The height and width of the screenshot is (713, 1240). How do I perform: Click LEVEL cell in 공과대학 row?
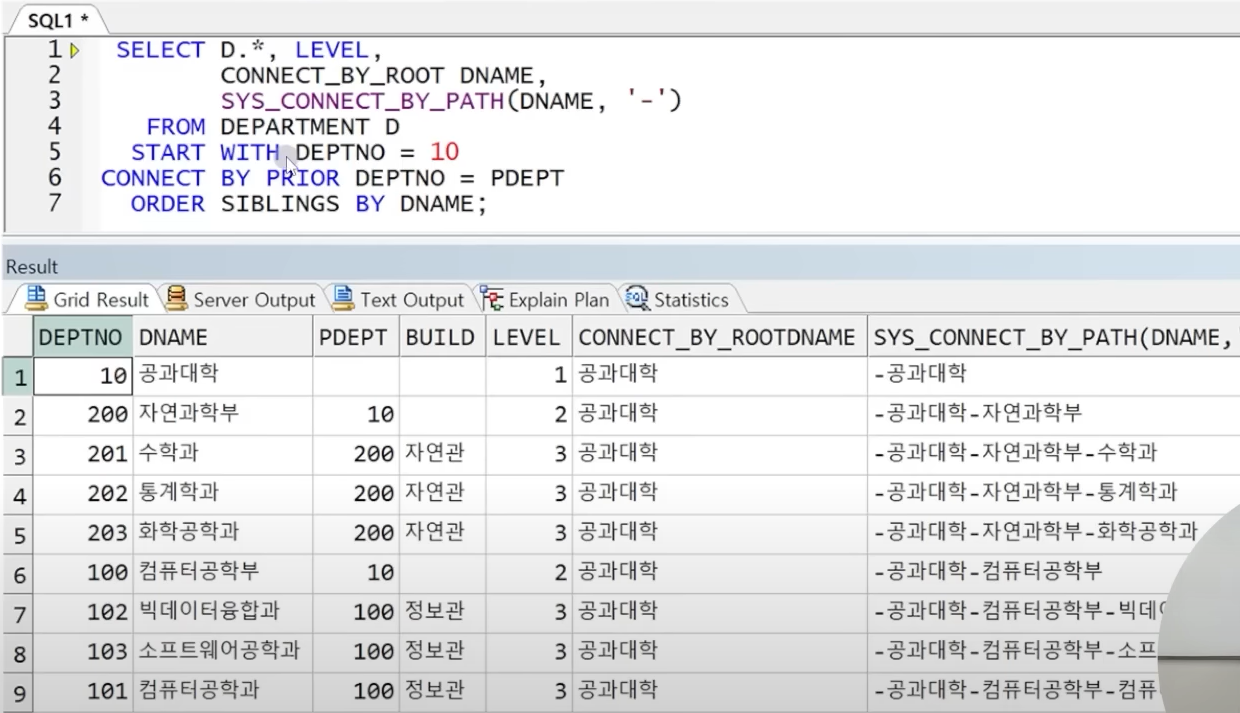(x=529, y=376)
